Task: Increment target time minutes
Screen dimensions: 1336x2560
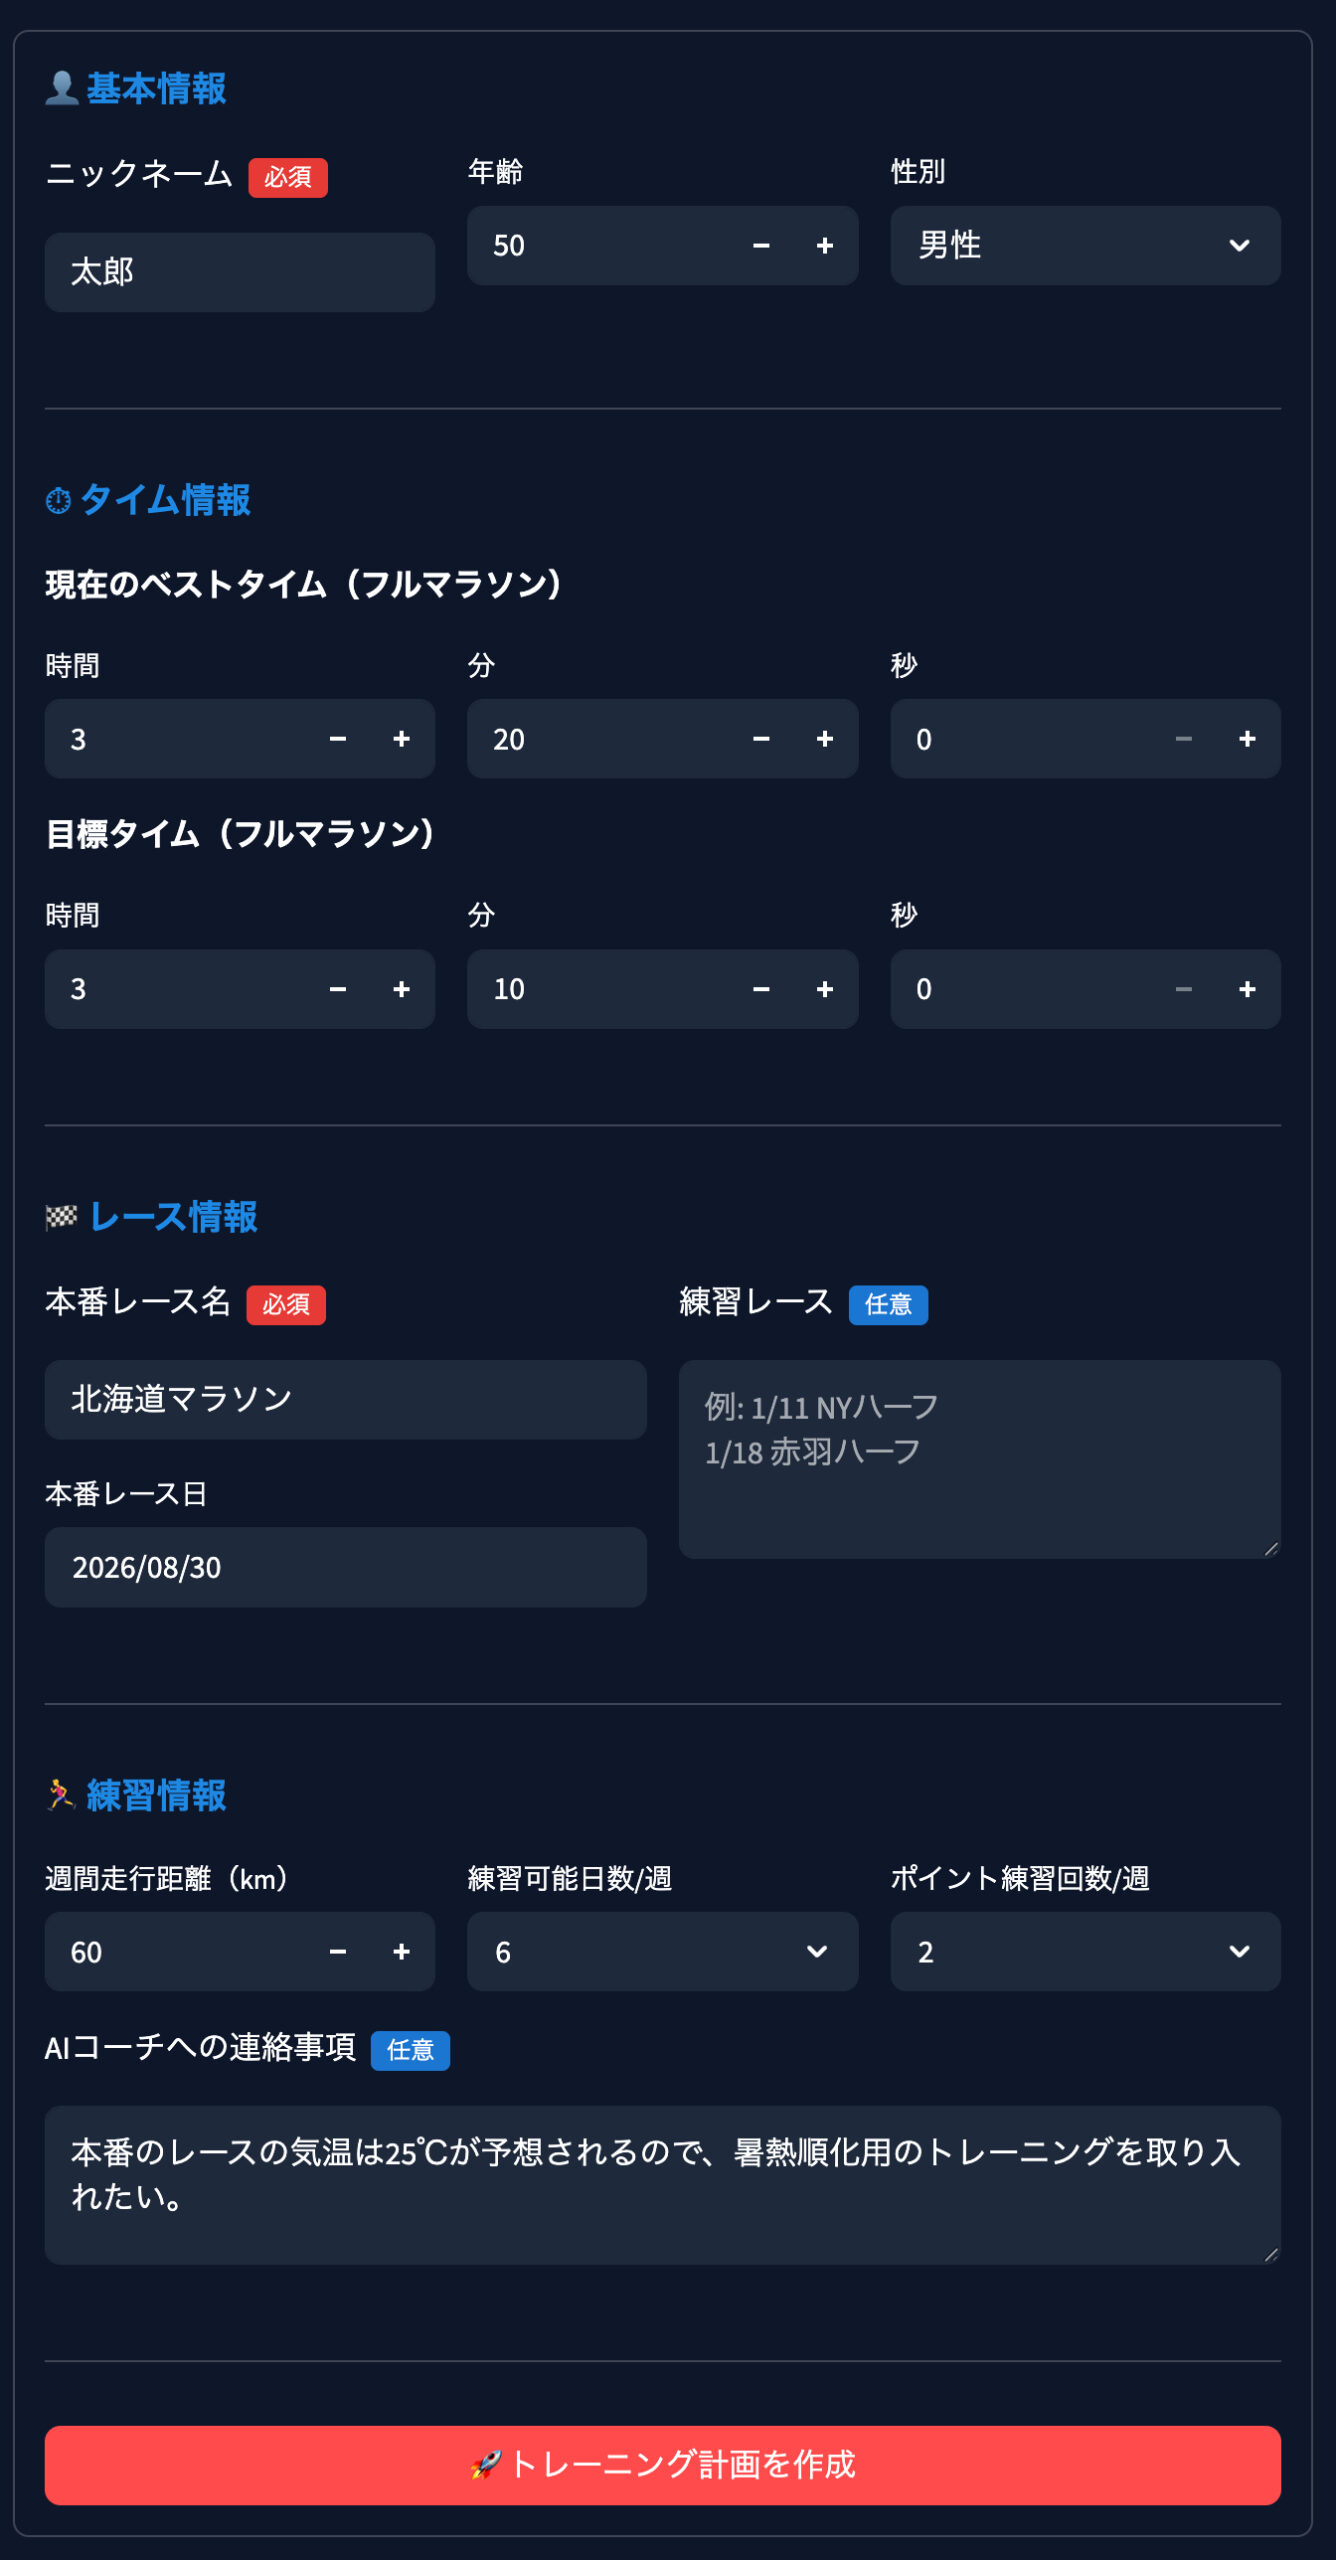Action: [x=825, y=989]
